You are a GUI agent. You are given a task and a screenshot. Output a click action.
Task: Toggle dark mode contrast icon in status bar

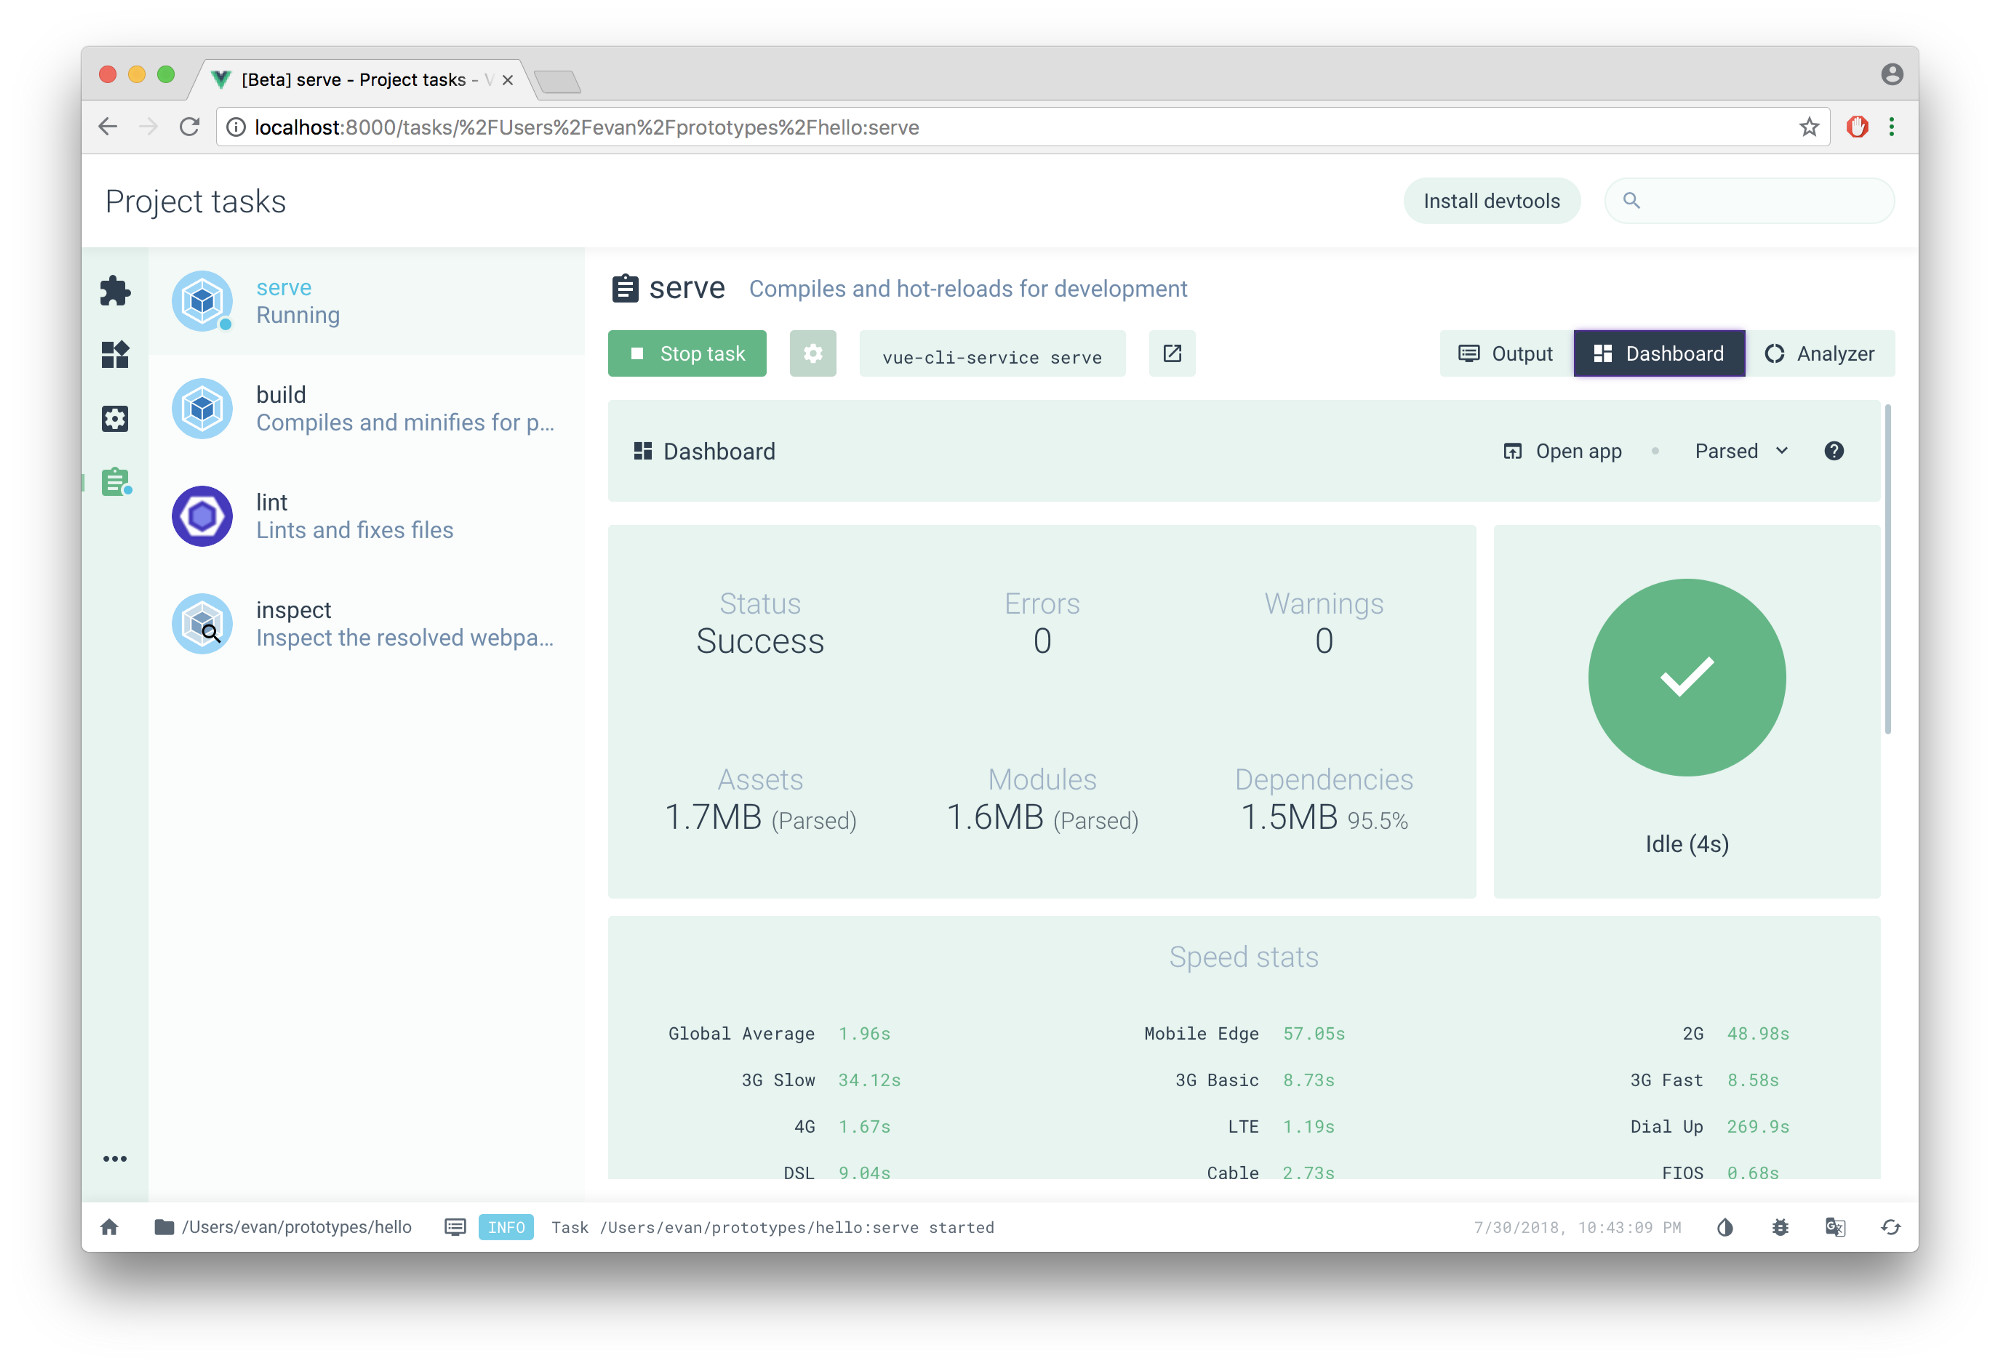click(1725, 1227)
